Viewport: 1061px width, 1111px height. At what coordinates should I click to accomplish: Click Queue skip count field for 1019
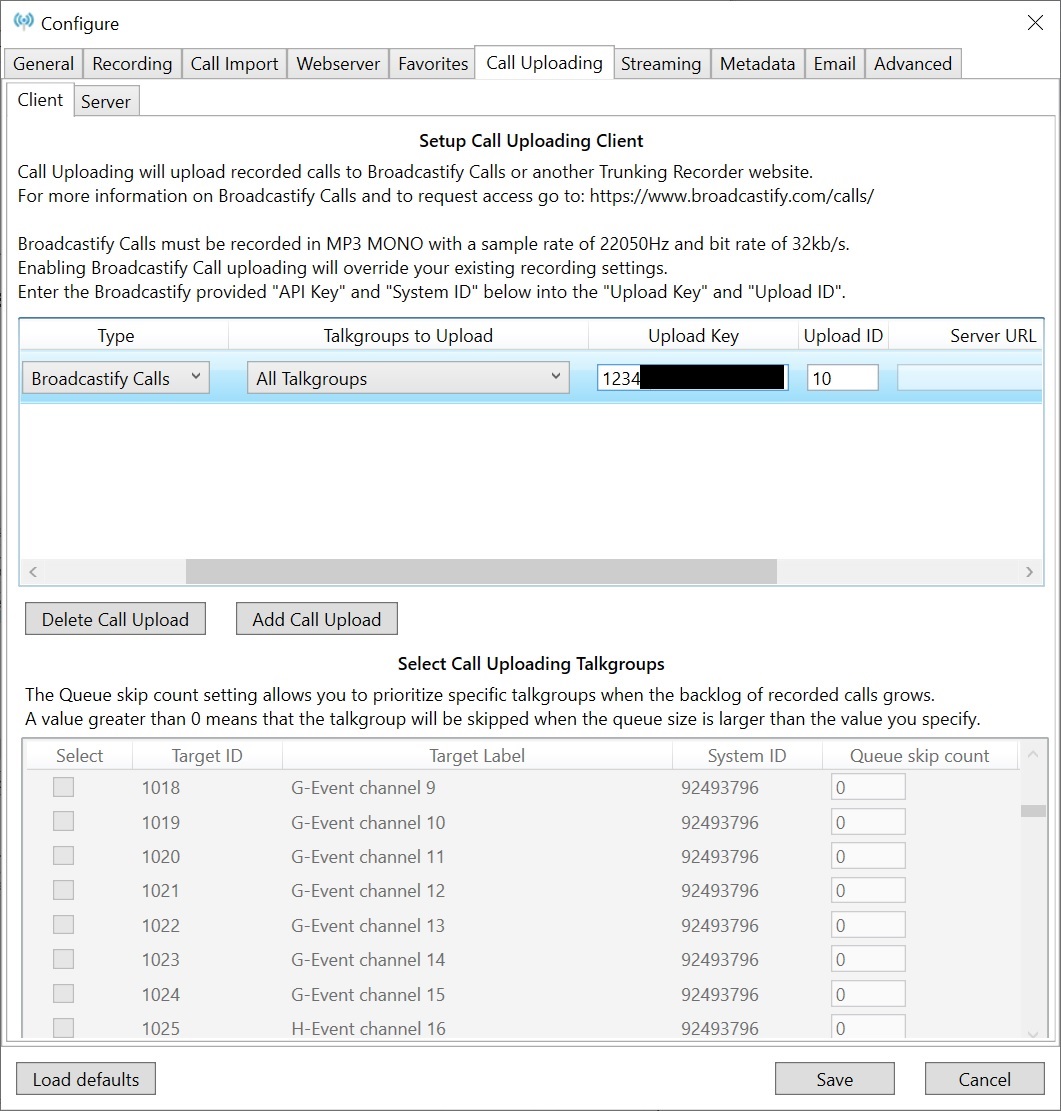tap(868, 822)
